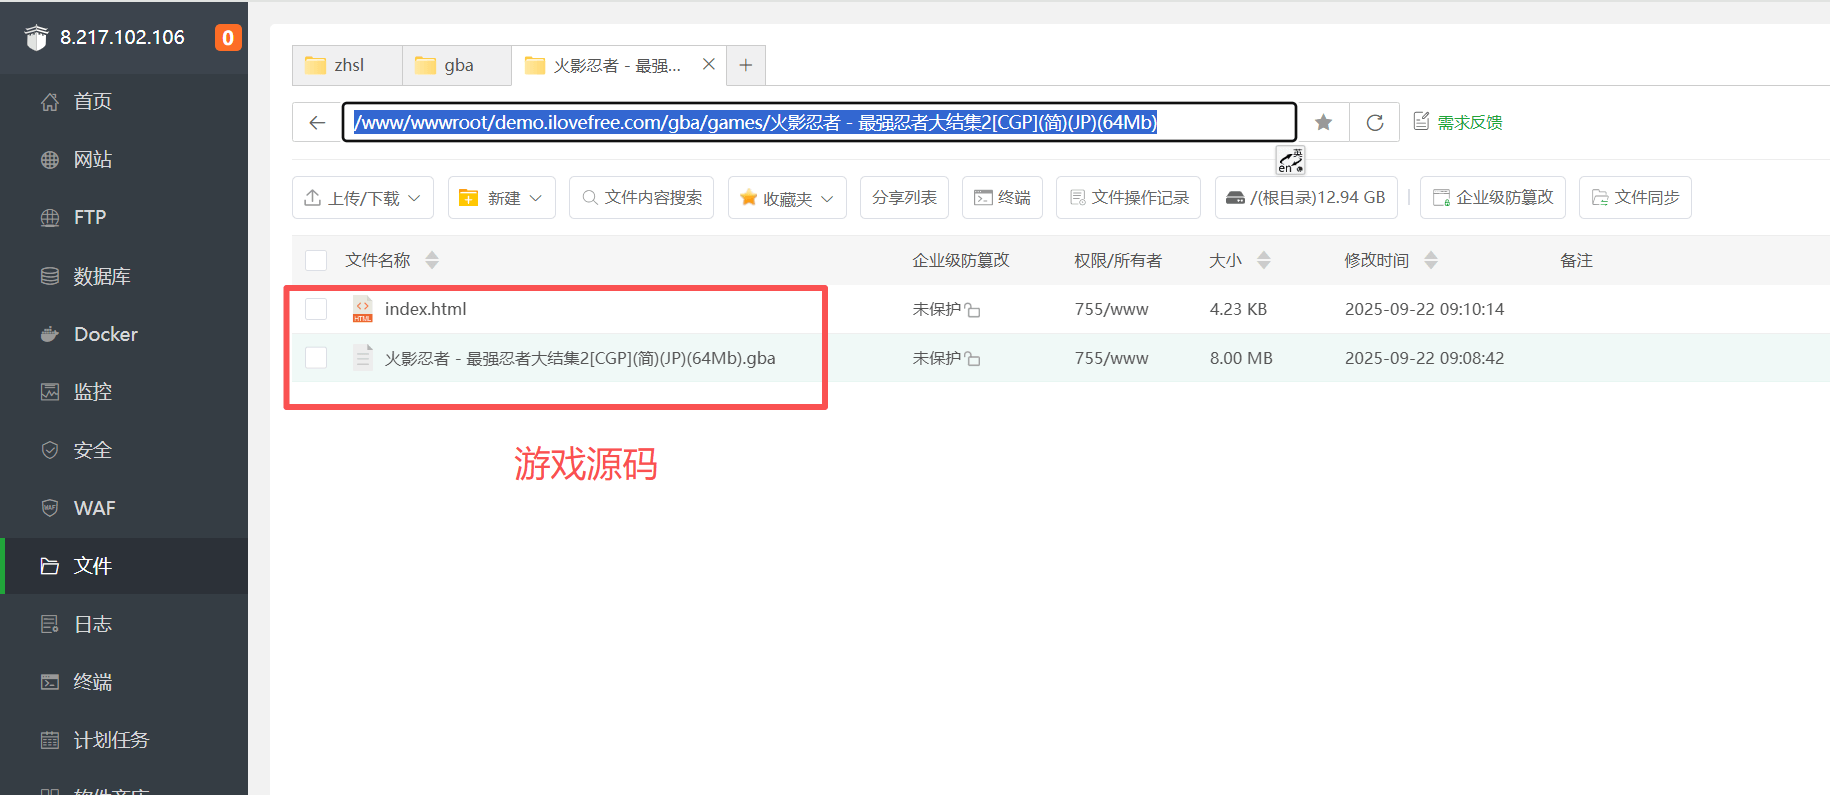Viewport: 1830px width, 795px height.
Task: Click the 安全 shield icon in sidebar
Action: click(x=50, y=450)
